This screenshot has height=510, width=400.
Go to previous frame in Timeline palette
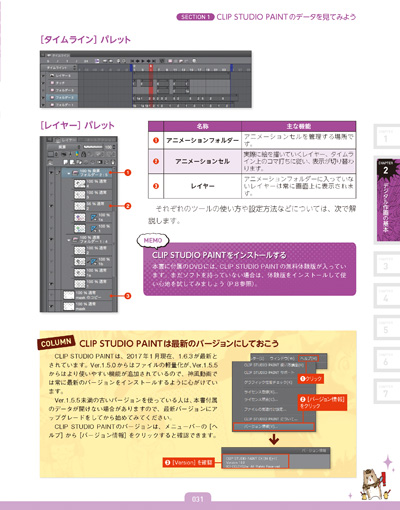point(137,61)
